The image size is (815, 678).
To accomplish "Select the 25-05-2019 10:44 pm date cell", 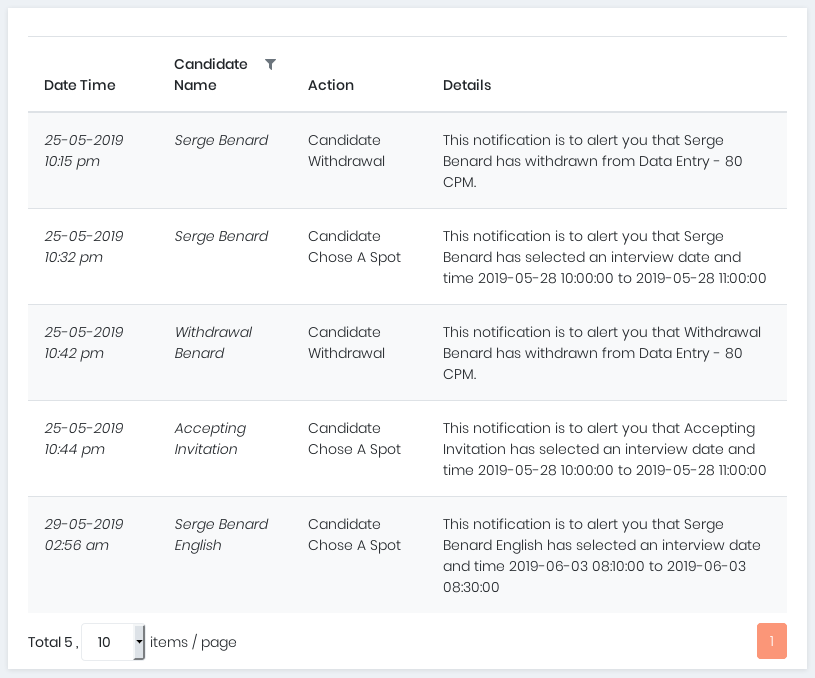I will 84,438.
